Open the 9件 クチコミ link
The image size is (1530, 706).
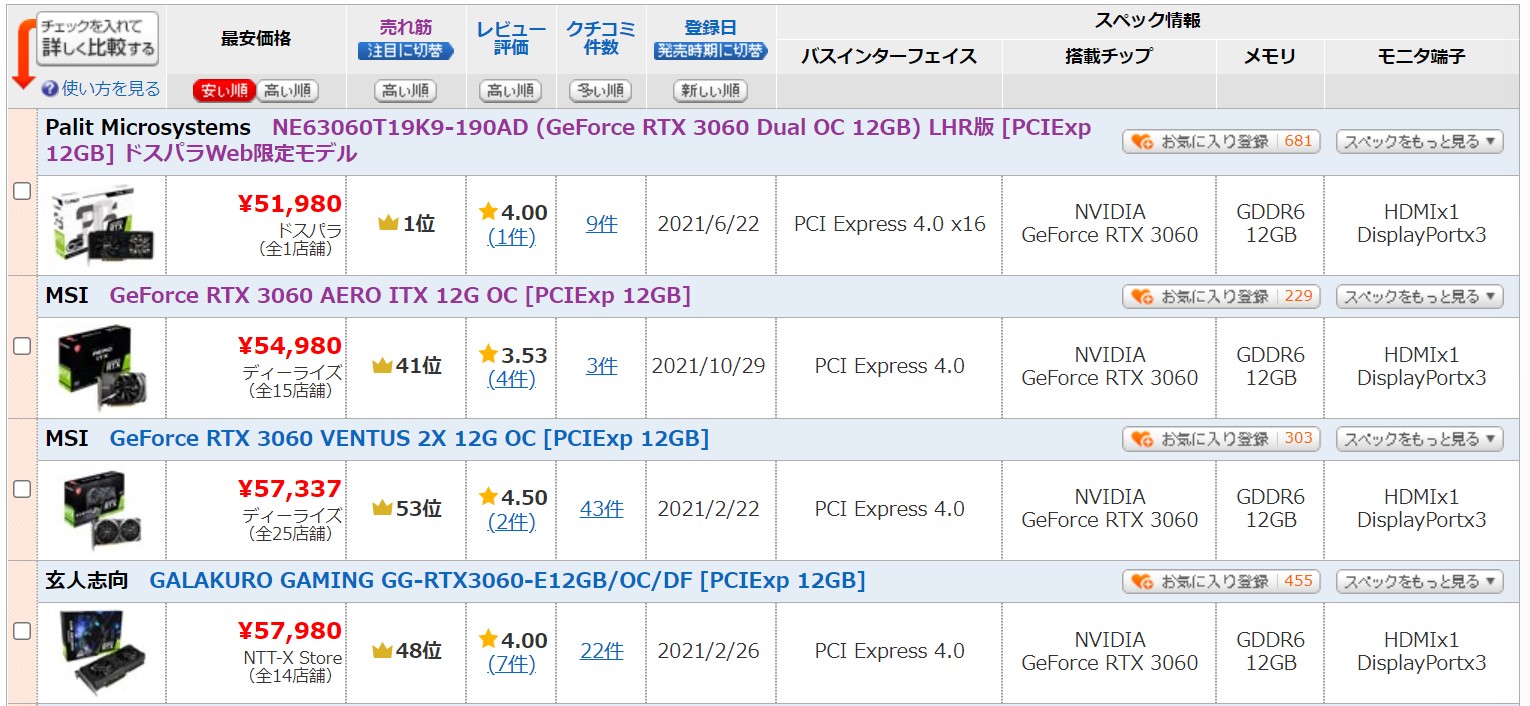(x=601, y=224)
